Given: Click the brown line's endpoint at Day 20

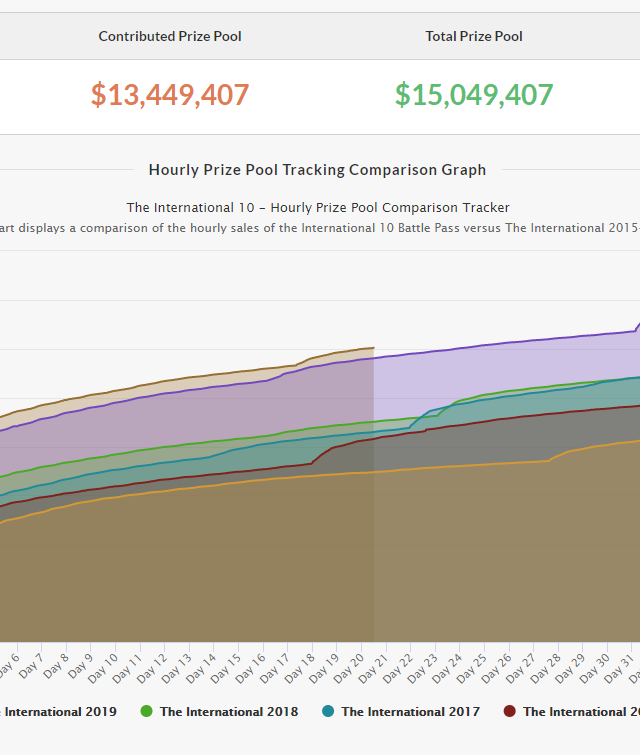Looking at the screenshot, I should [x=373, y=348].
